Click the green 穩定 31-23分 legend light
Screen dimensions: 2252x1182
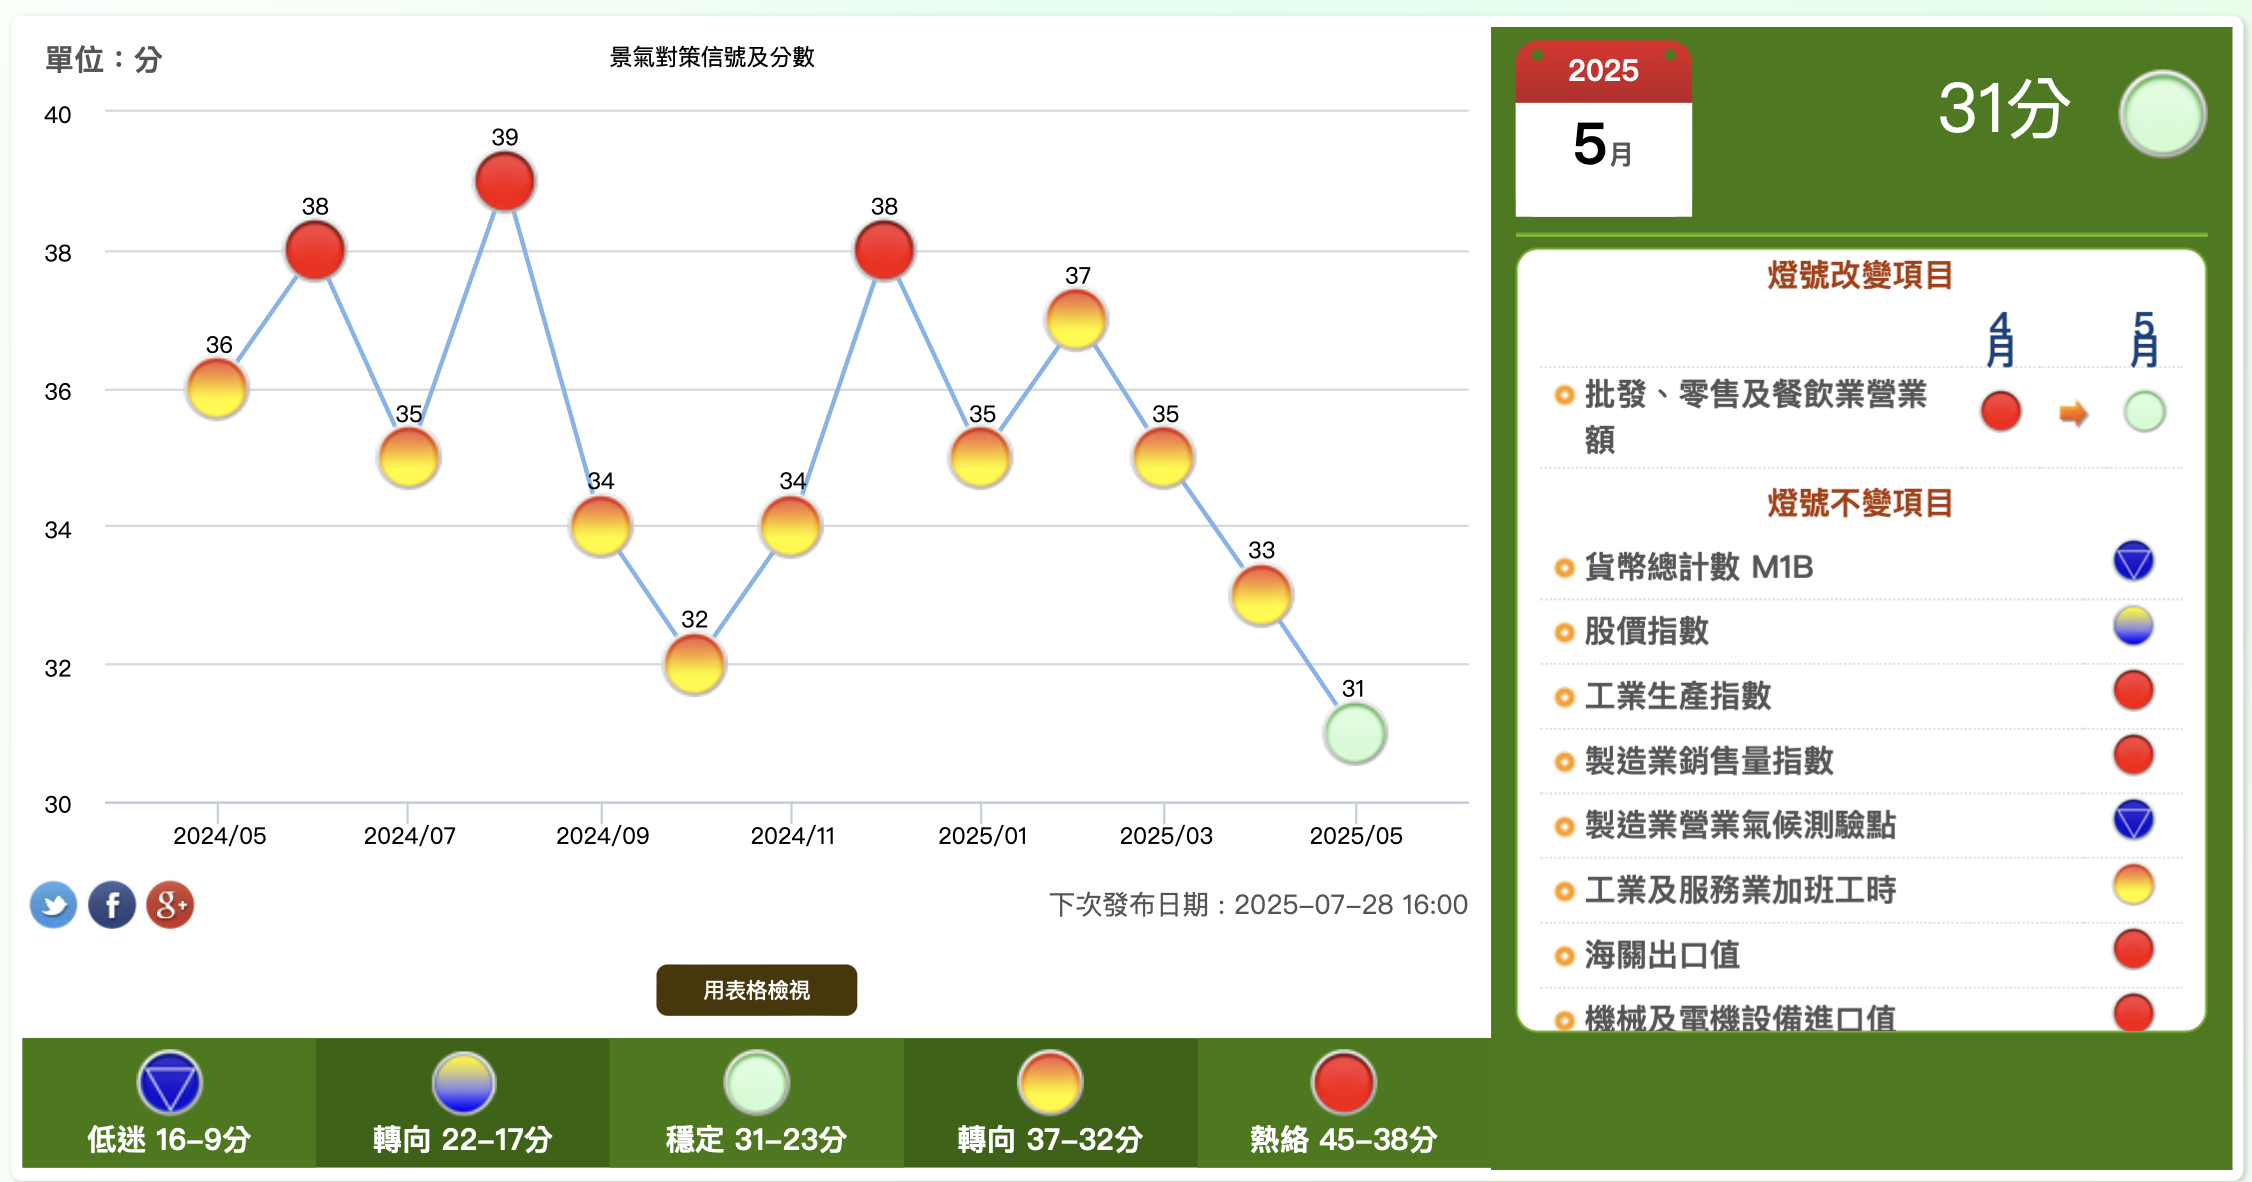(756, 1083)
